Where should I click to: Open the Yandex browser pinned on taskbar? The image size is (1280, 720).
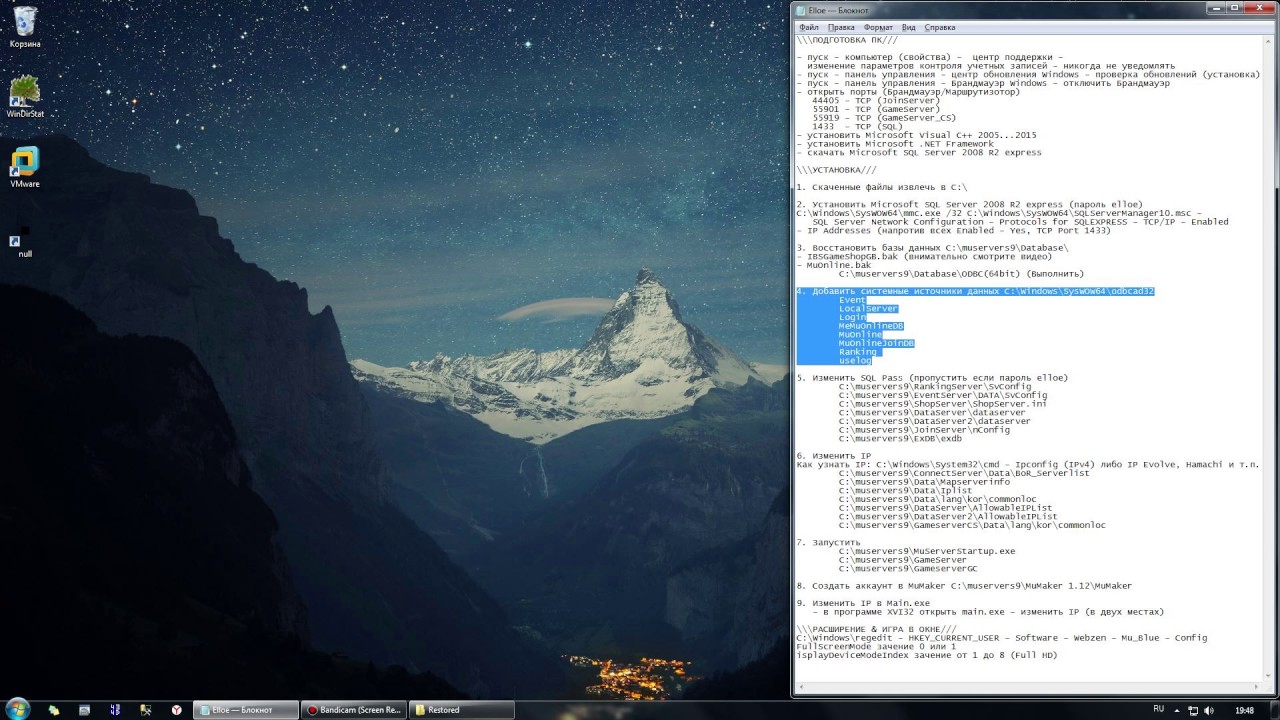[176, 710]
